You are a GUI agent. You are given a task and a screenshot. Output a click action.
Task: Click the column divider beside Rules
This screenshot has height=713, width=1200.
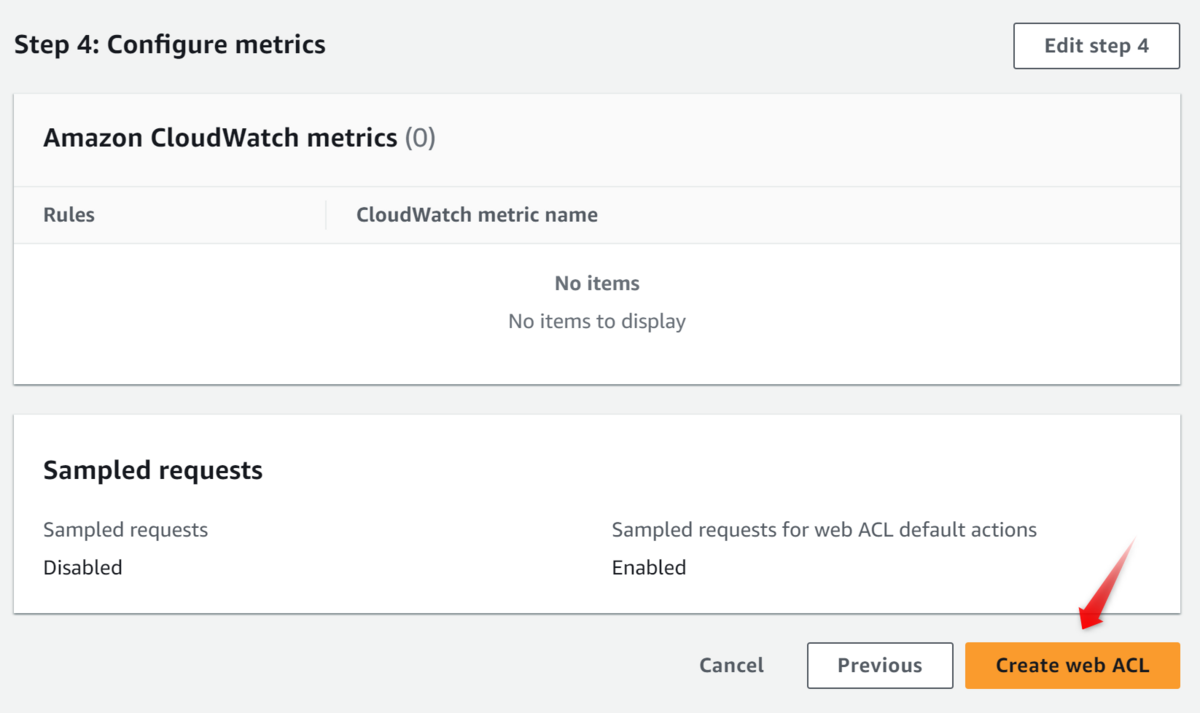click(326, 215)
